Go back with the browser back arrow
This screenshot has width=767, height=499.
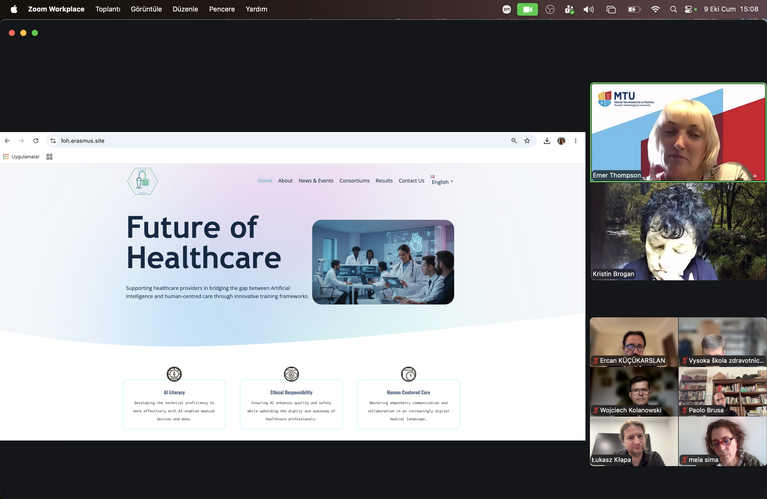pyautogui.click(x=7, y=141)
